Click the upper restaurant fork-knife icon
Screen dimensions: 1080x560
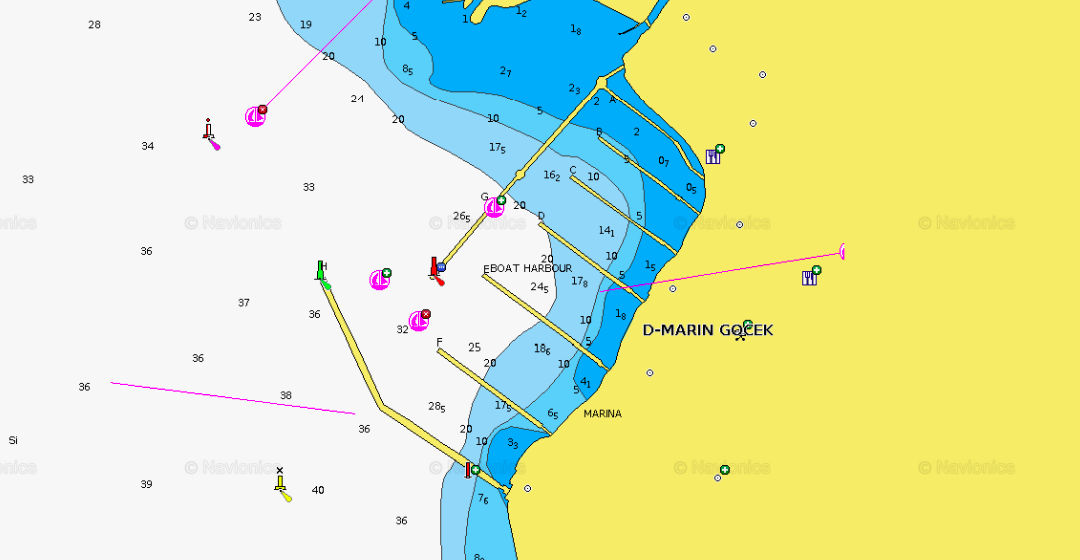click(x=714, y=155)
